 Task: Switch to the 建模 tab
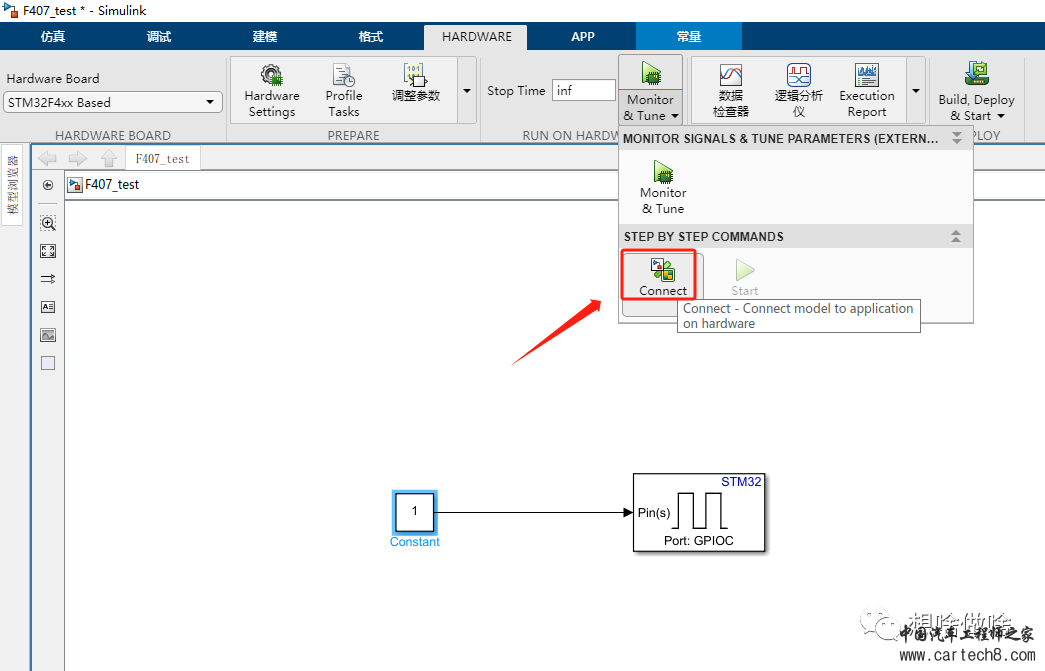(x=265, y=37)
